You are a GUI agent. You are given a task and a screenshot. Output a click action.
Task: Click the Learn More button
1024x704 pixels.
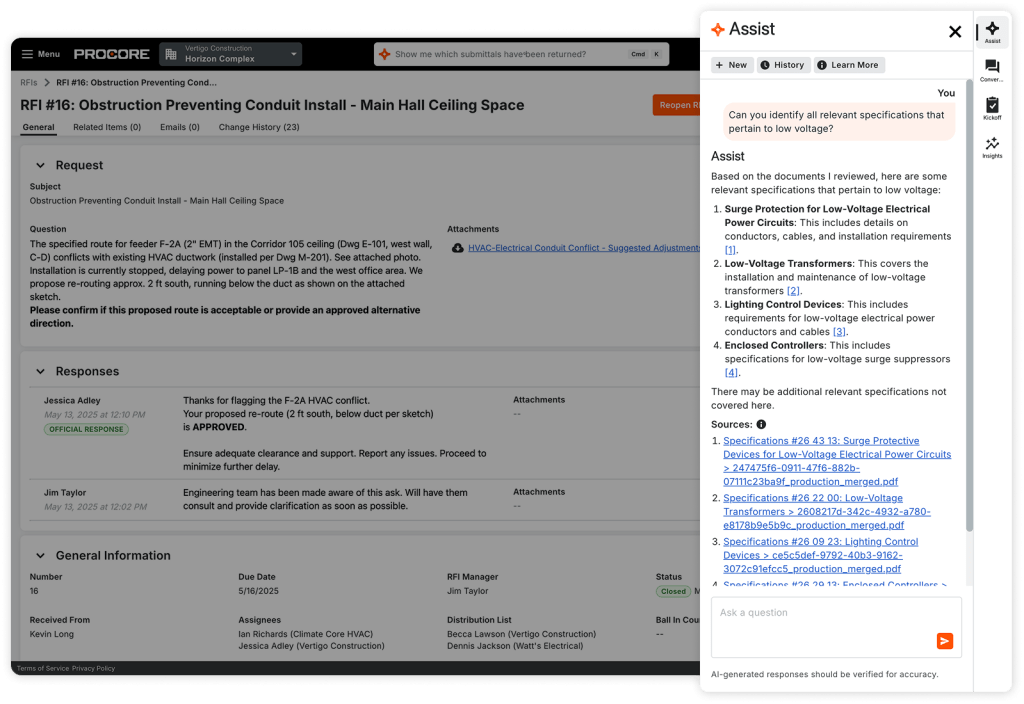tap(849, 65)
